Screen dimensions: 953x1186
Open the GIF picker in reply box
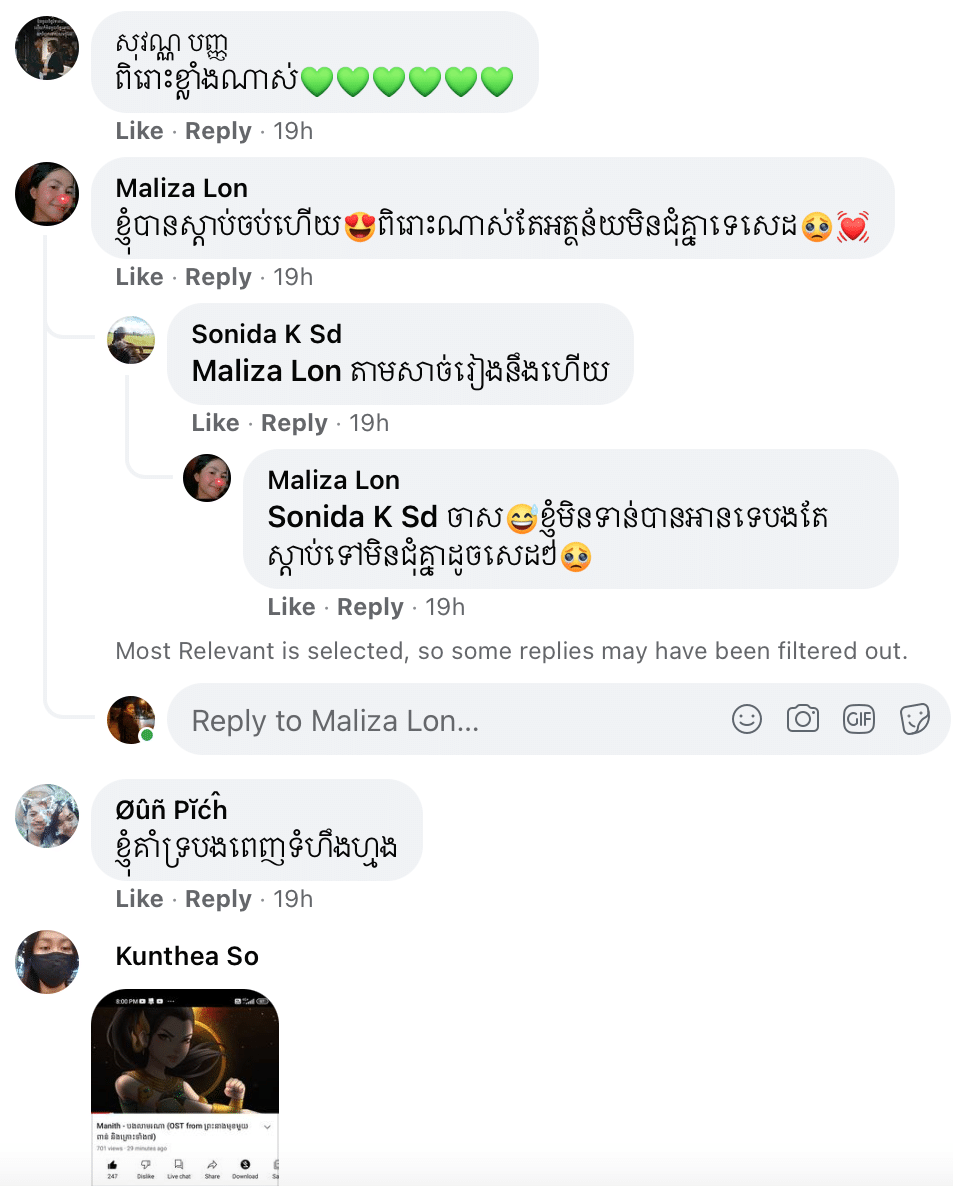coord(859,719)
